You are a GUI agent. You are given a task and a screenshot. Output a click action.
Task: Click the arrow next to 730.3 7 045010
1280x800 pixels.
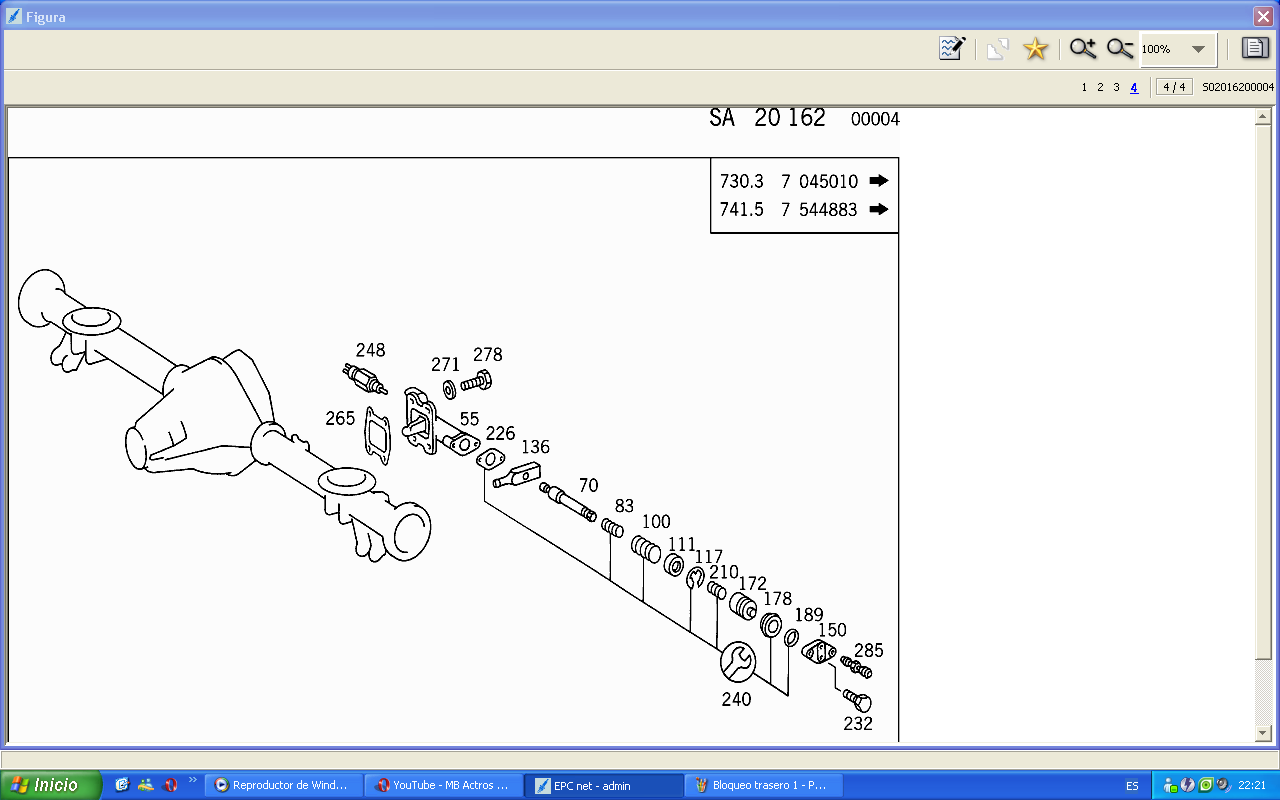(878, 181)
